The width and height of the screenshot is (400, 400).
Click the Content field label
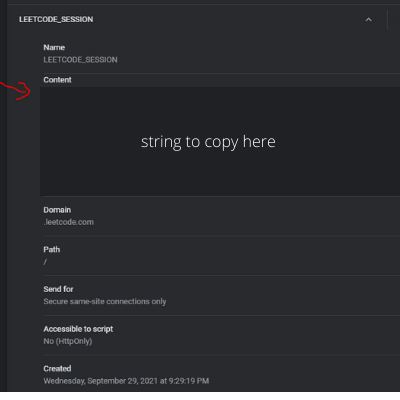[x=57, y=80]
